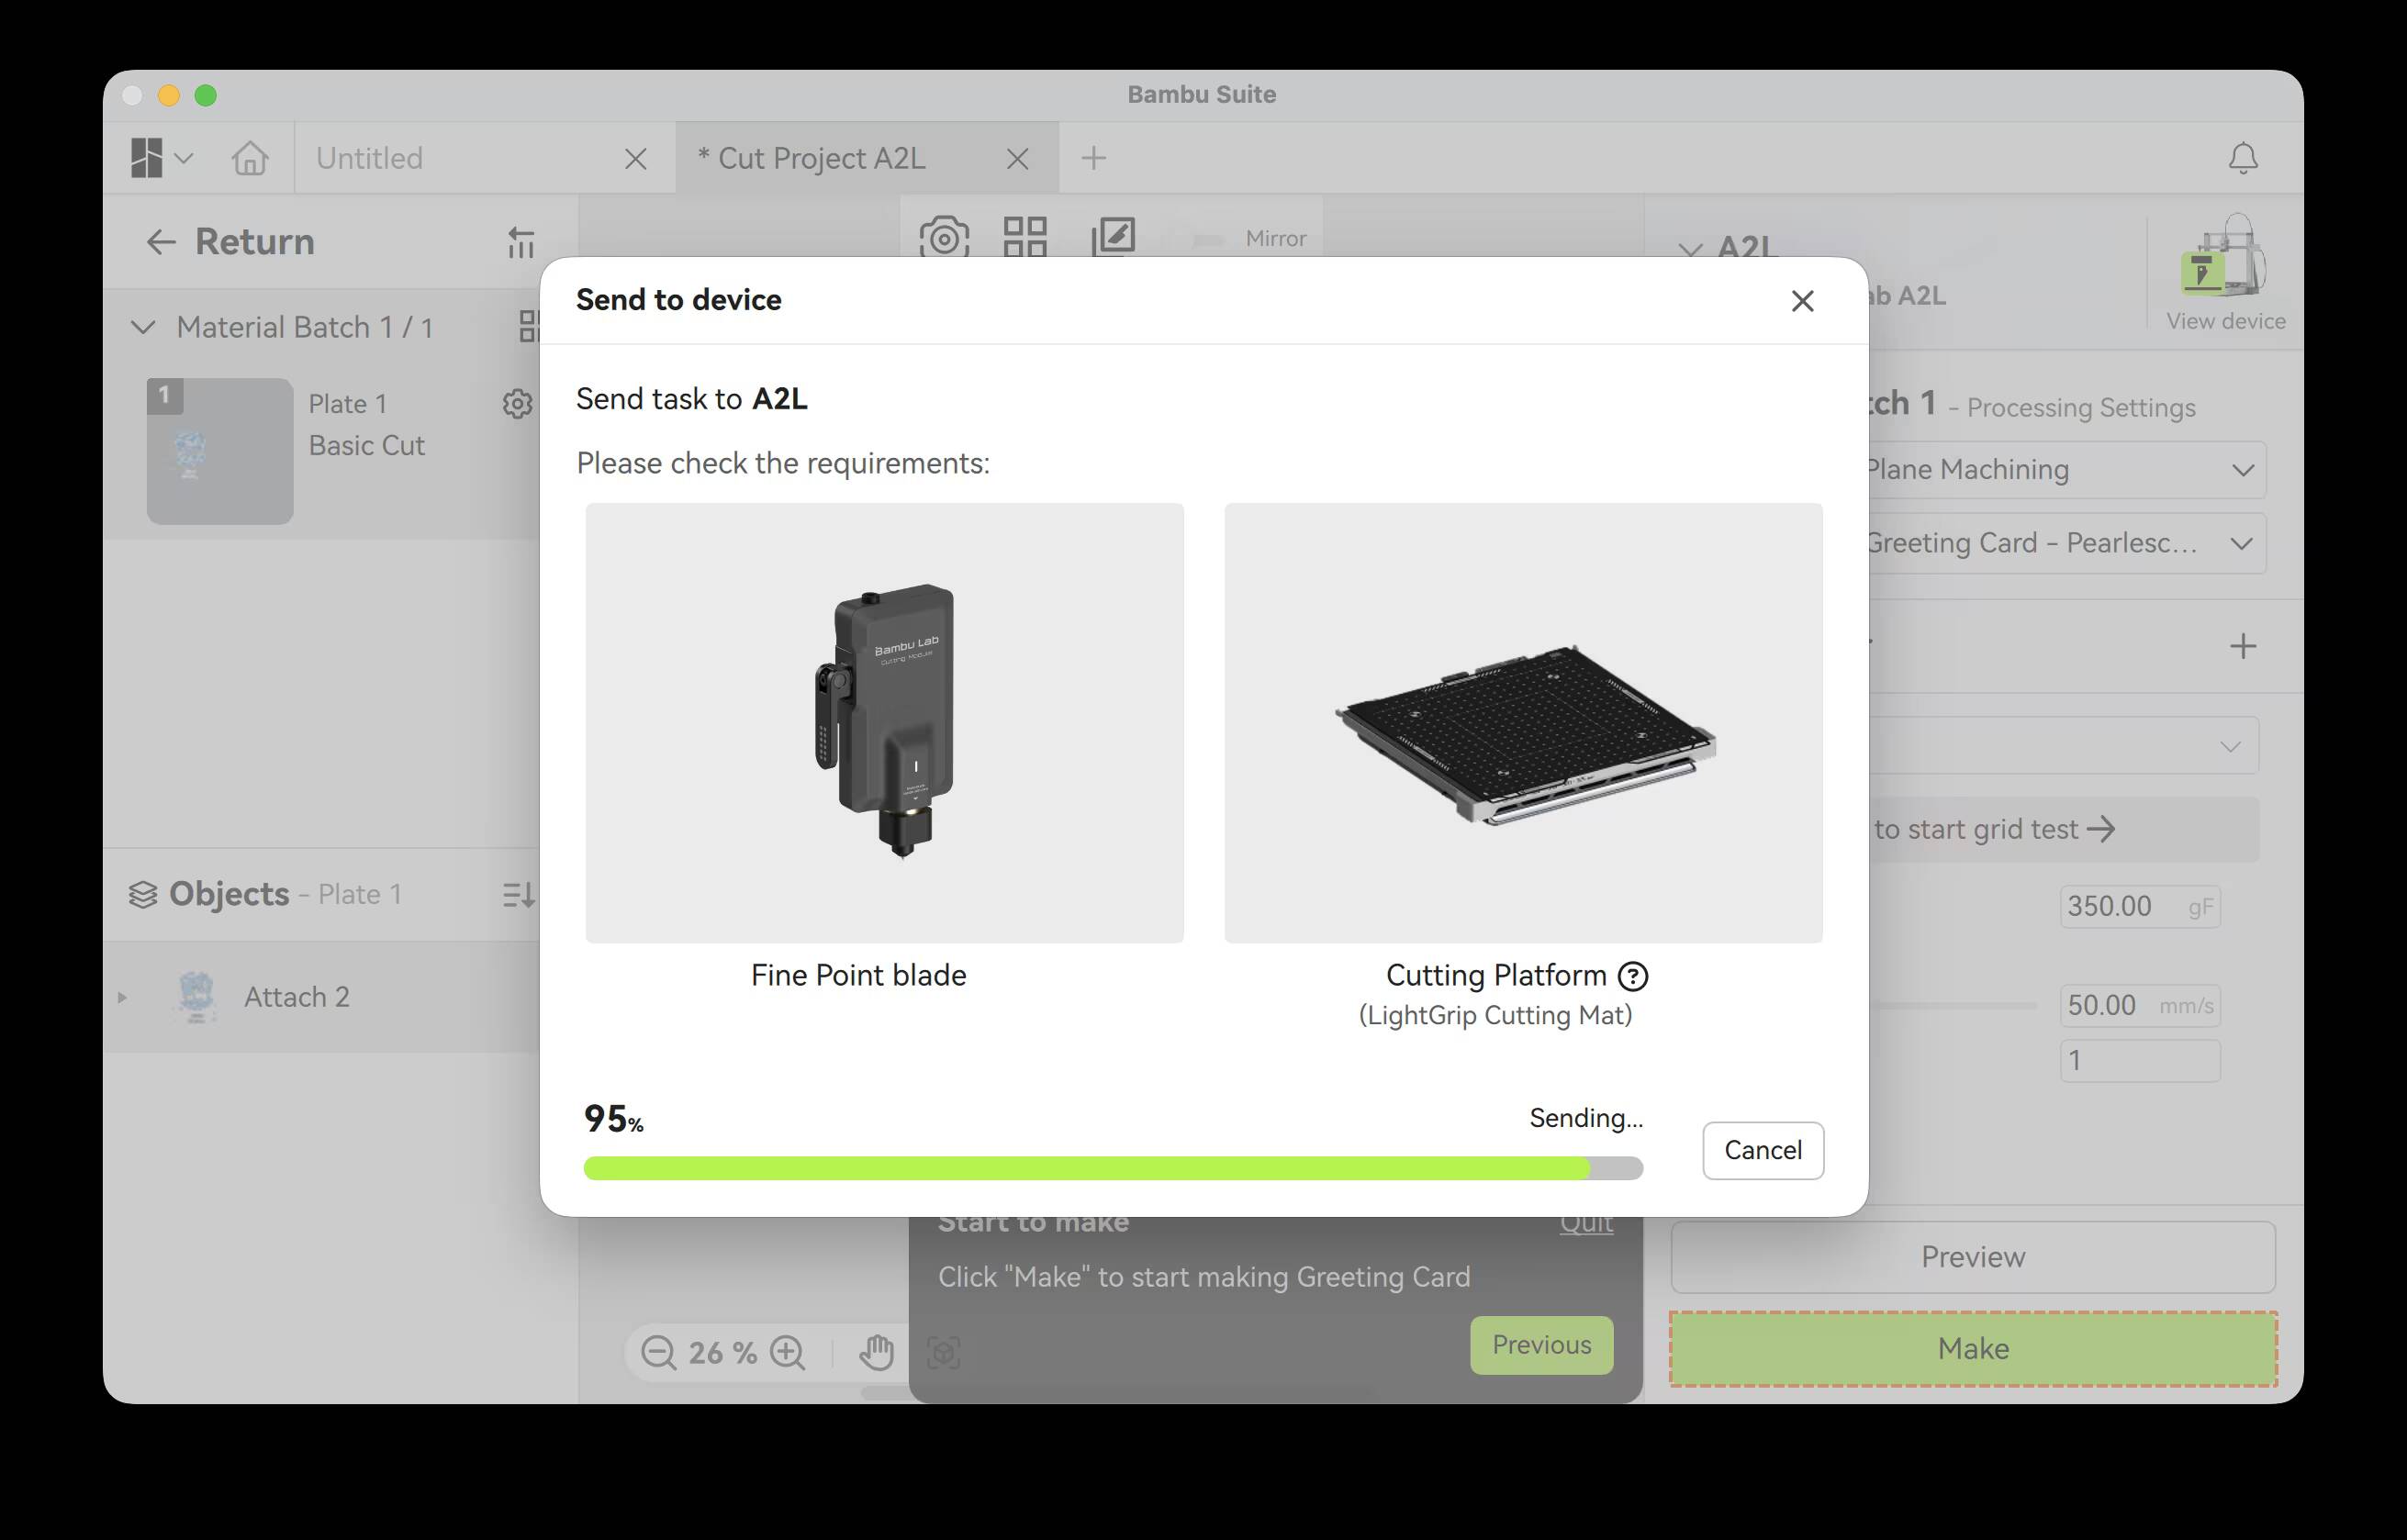Screen dimensions: 2407x1540
Task: Open the Plane Machining dropdown
Action: coord(2066,470)
